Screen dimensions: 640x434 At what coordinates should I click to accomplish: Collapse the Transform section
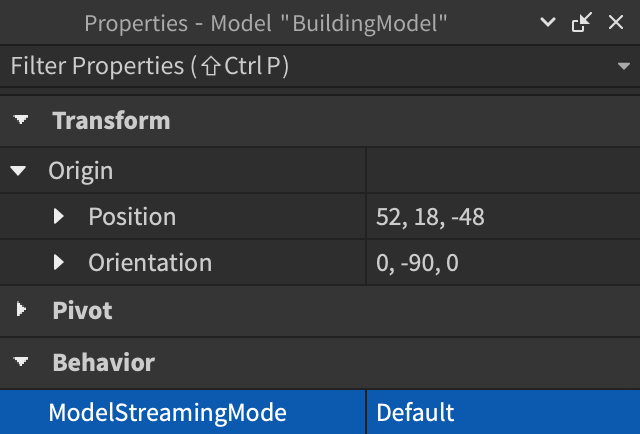(x=21, y=121)
